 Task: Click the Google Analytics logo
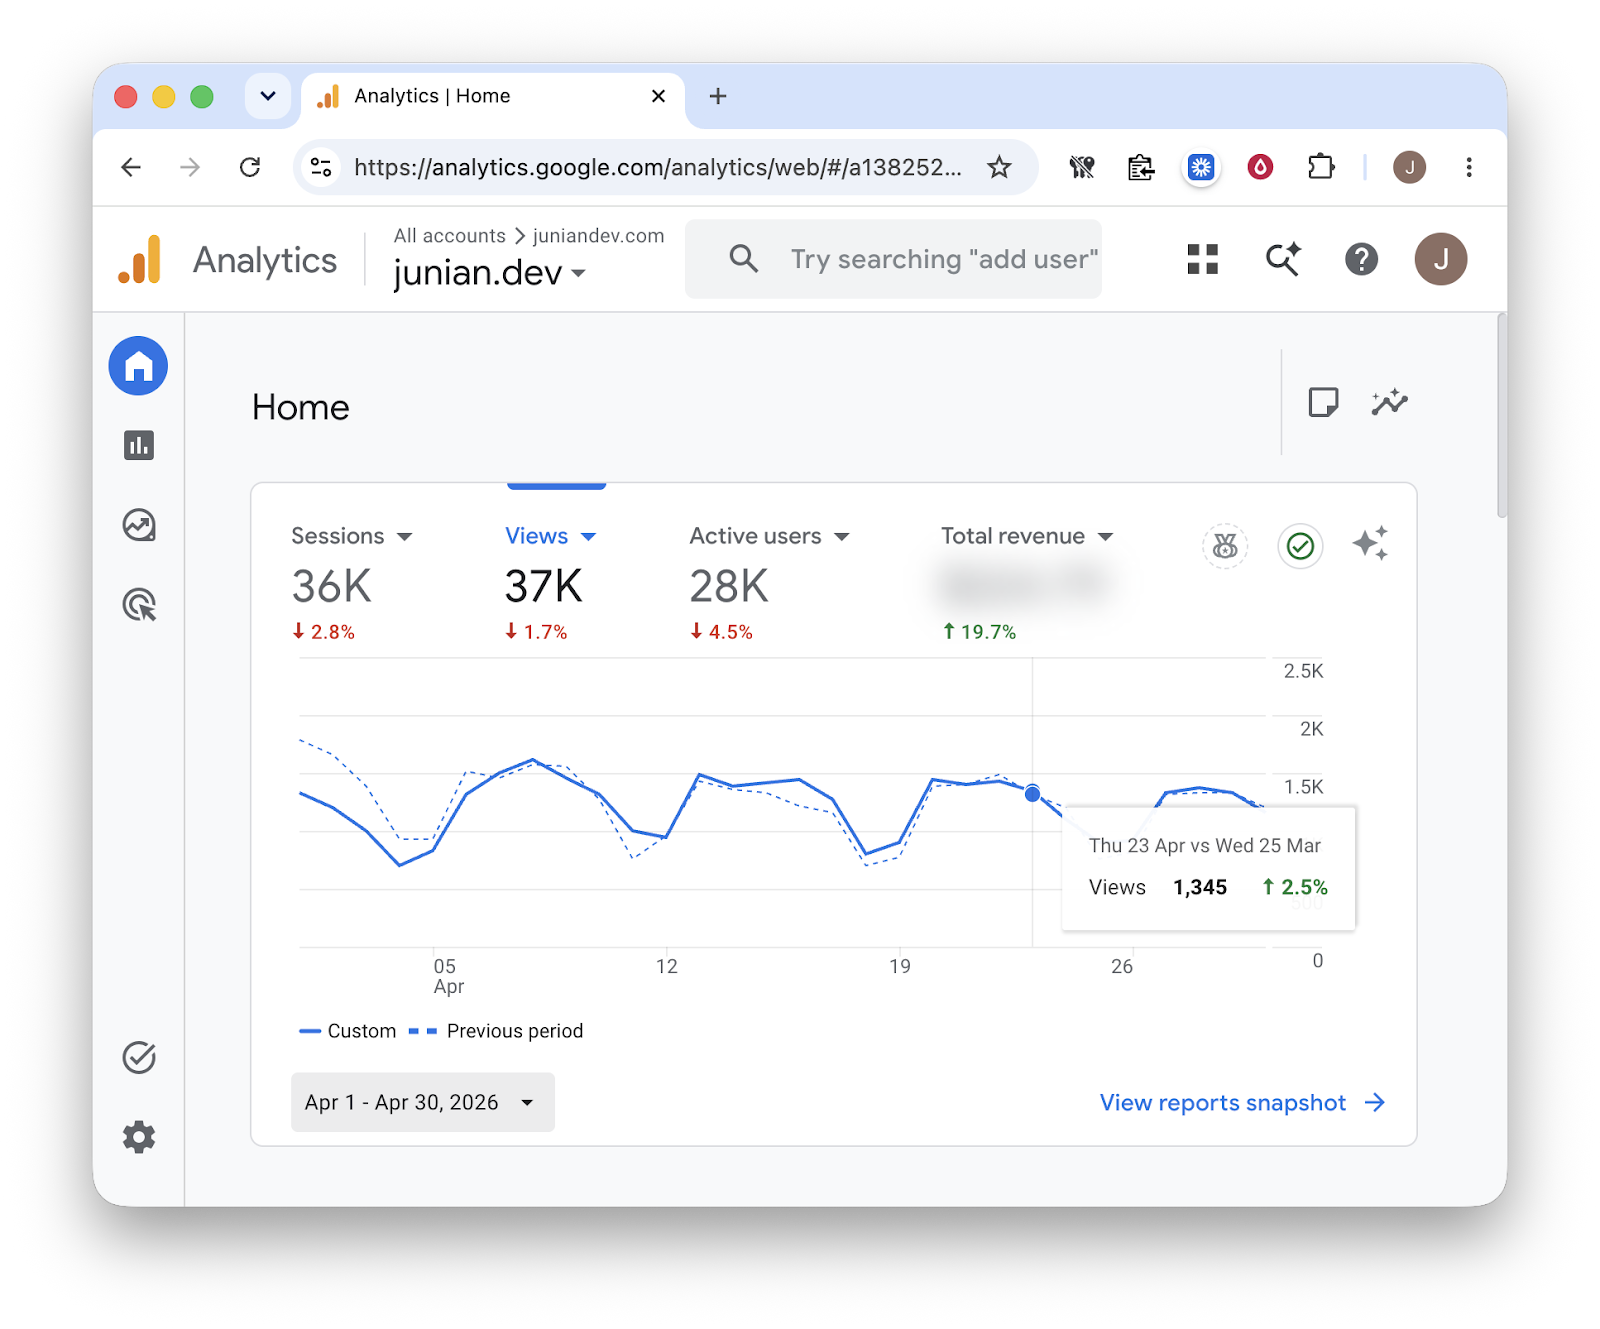click(139, 260)
